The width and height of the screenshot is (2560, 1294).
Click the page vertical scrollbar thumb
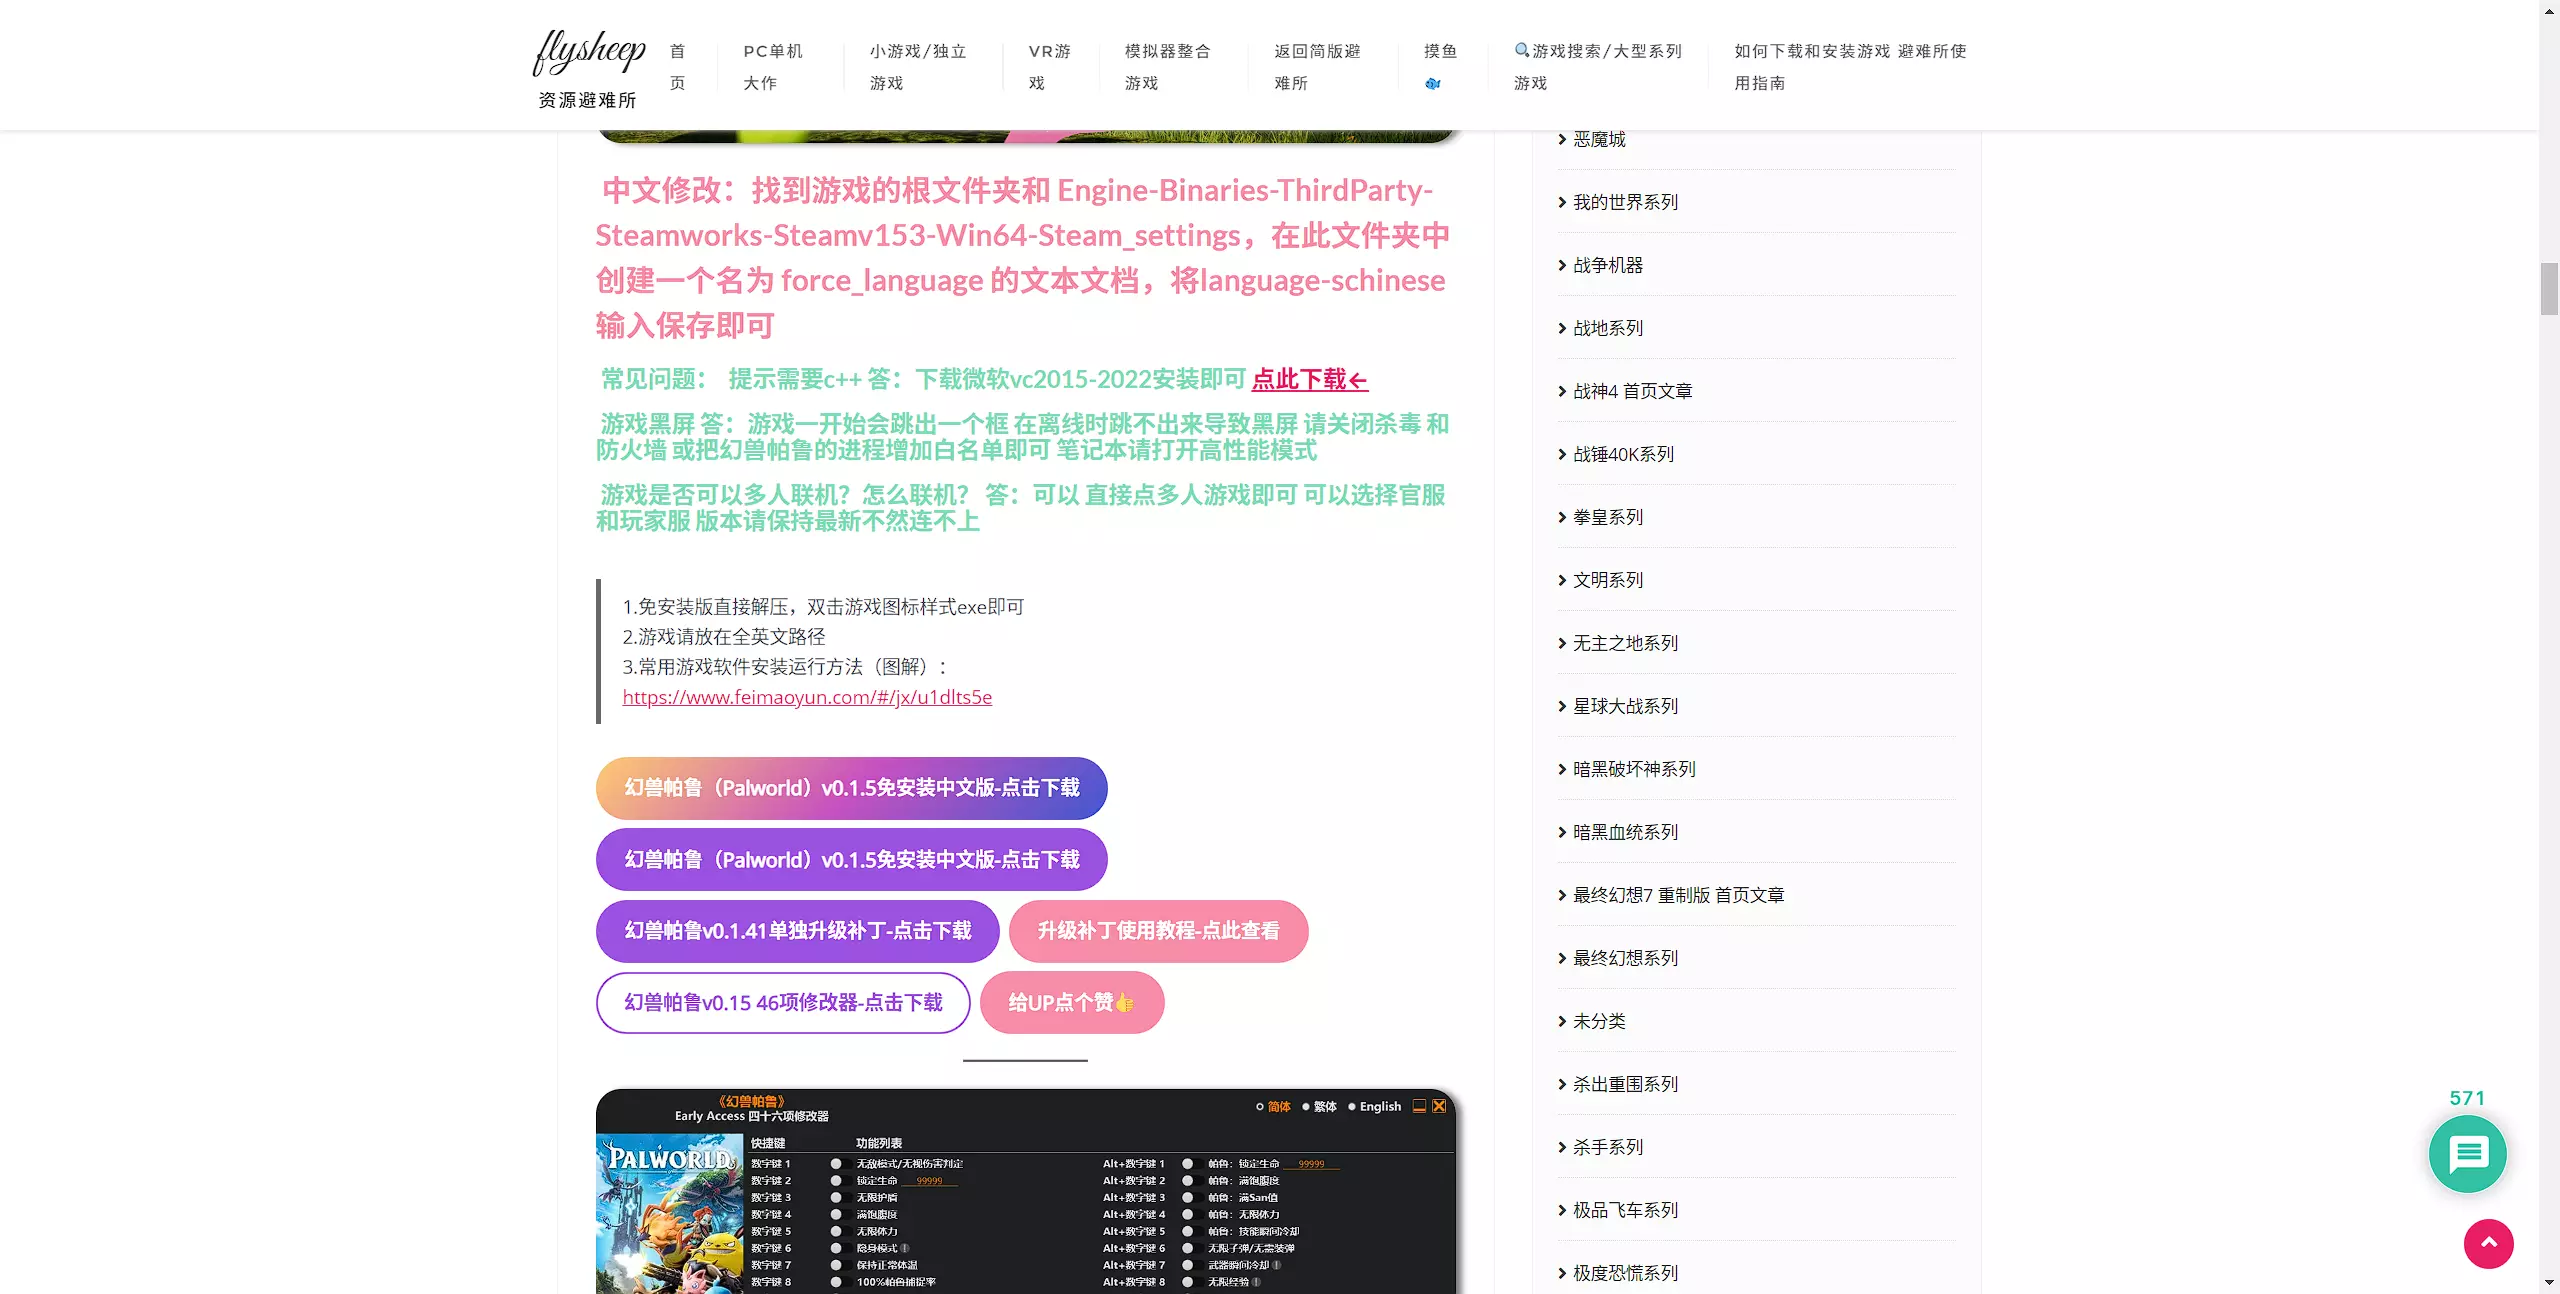pyautogui.click(x=2549, y=289)
